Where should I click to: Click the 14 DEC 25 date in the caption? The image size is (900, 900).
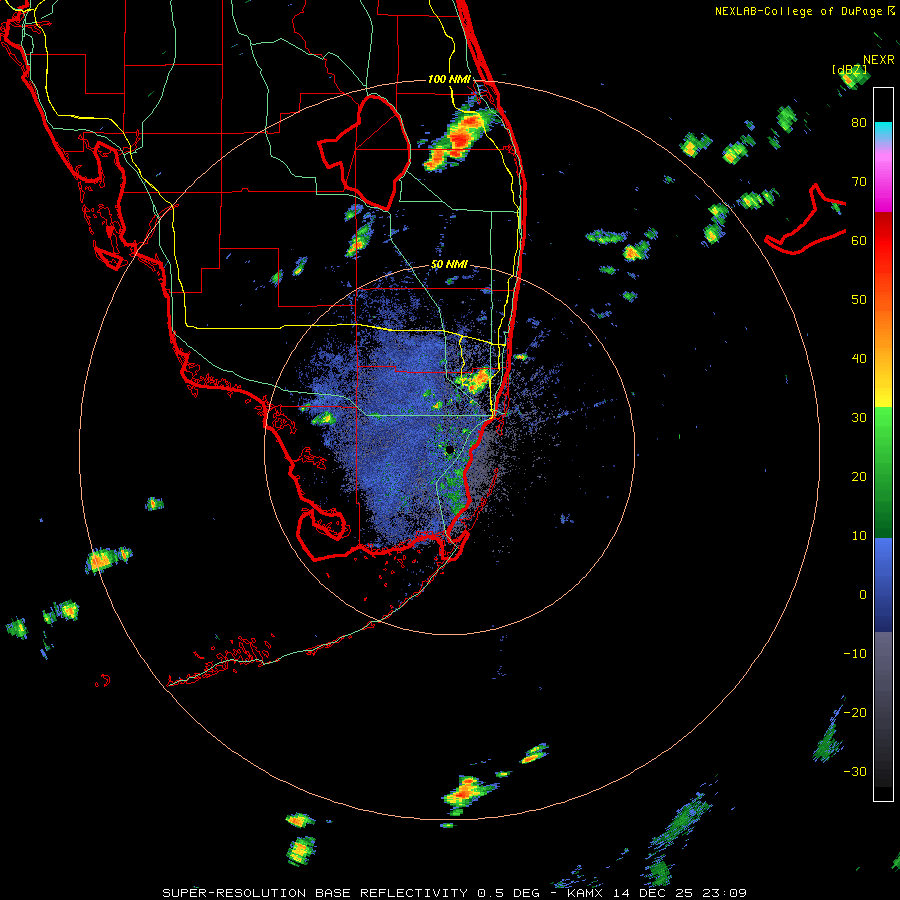(x=654, y=893)
